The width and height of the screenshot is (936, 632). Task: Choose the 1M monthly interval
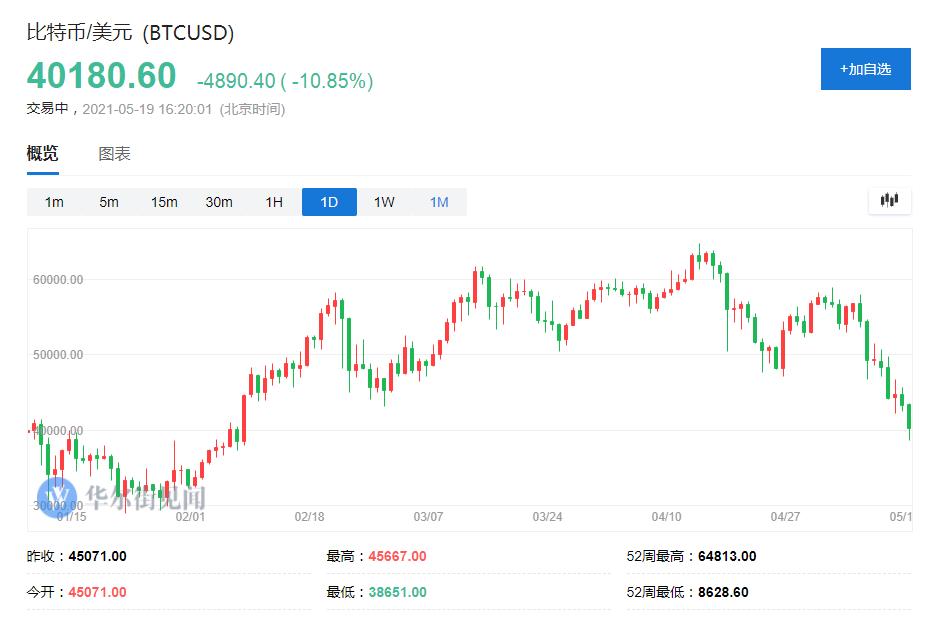click(439, 202)
